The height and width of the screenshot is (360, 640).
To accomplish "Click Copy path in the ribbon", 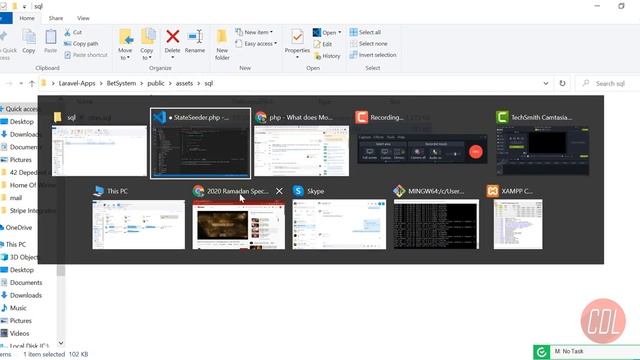I will click(x=81, y=44).
